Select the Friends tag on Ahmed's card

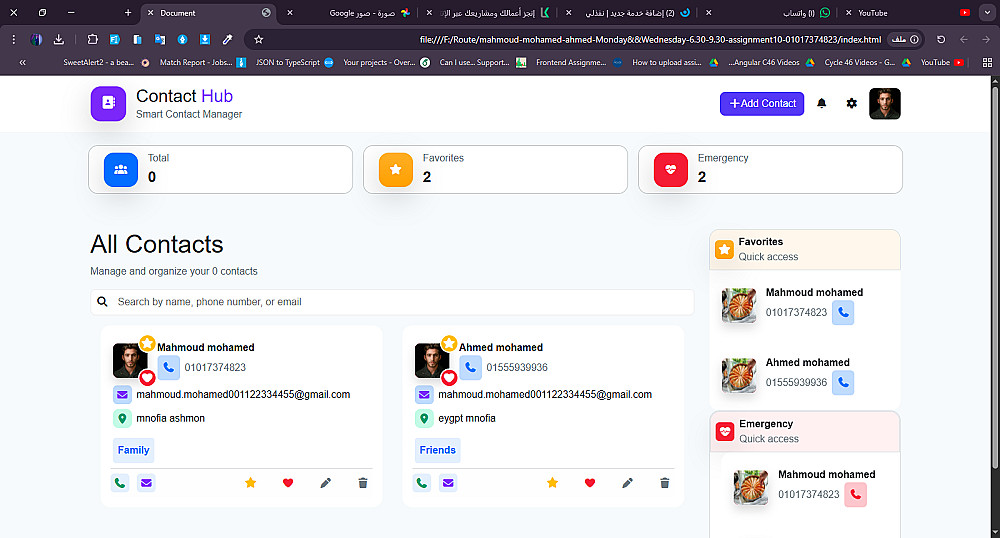tap(438, 450)
